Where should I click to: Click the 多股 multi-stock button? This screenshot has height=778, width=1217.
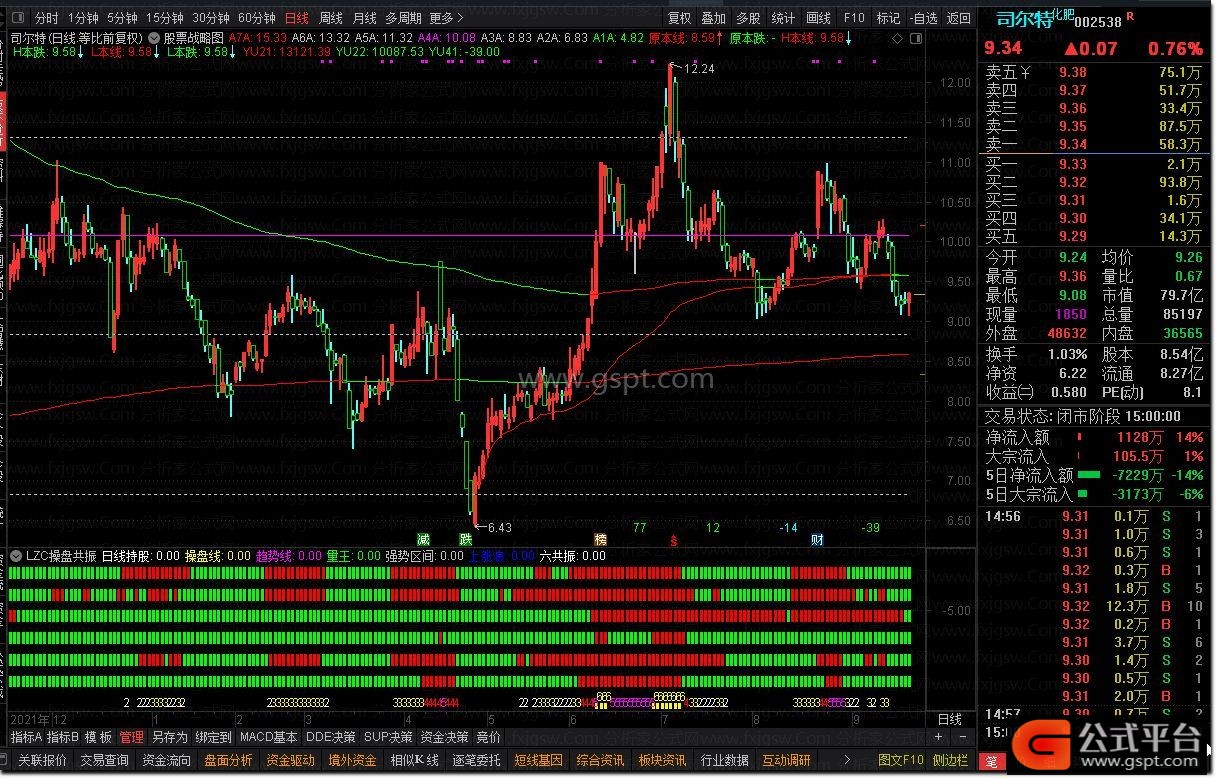(748, 18)
